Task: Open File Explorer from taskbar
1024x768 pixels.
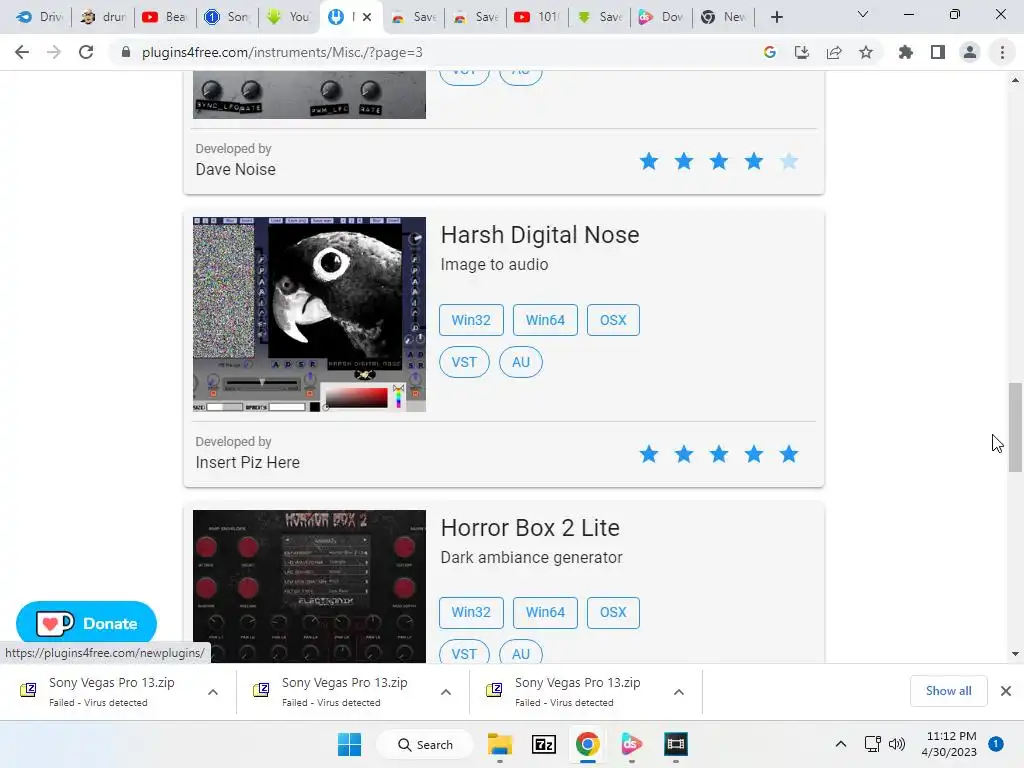Action: coord(500,744)
